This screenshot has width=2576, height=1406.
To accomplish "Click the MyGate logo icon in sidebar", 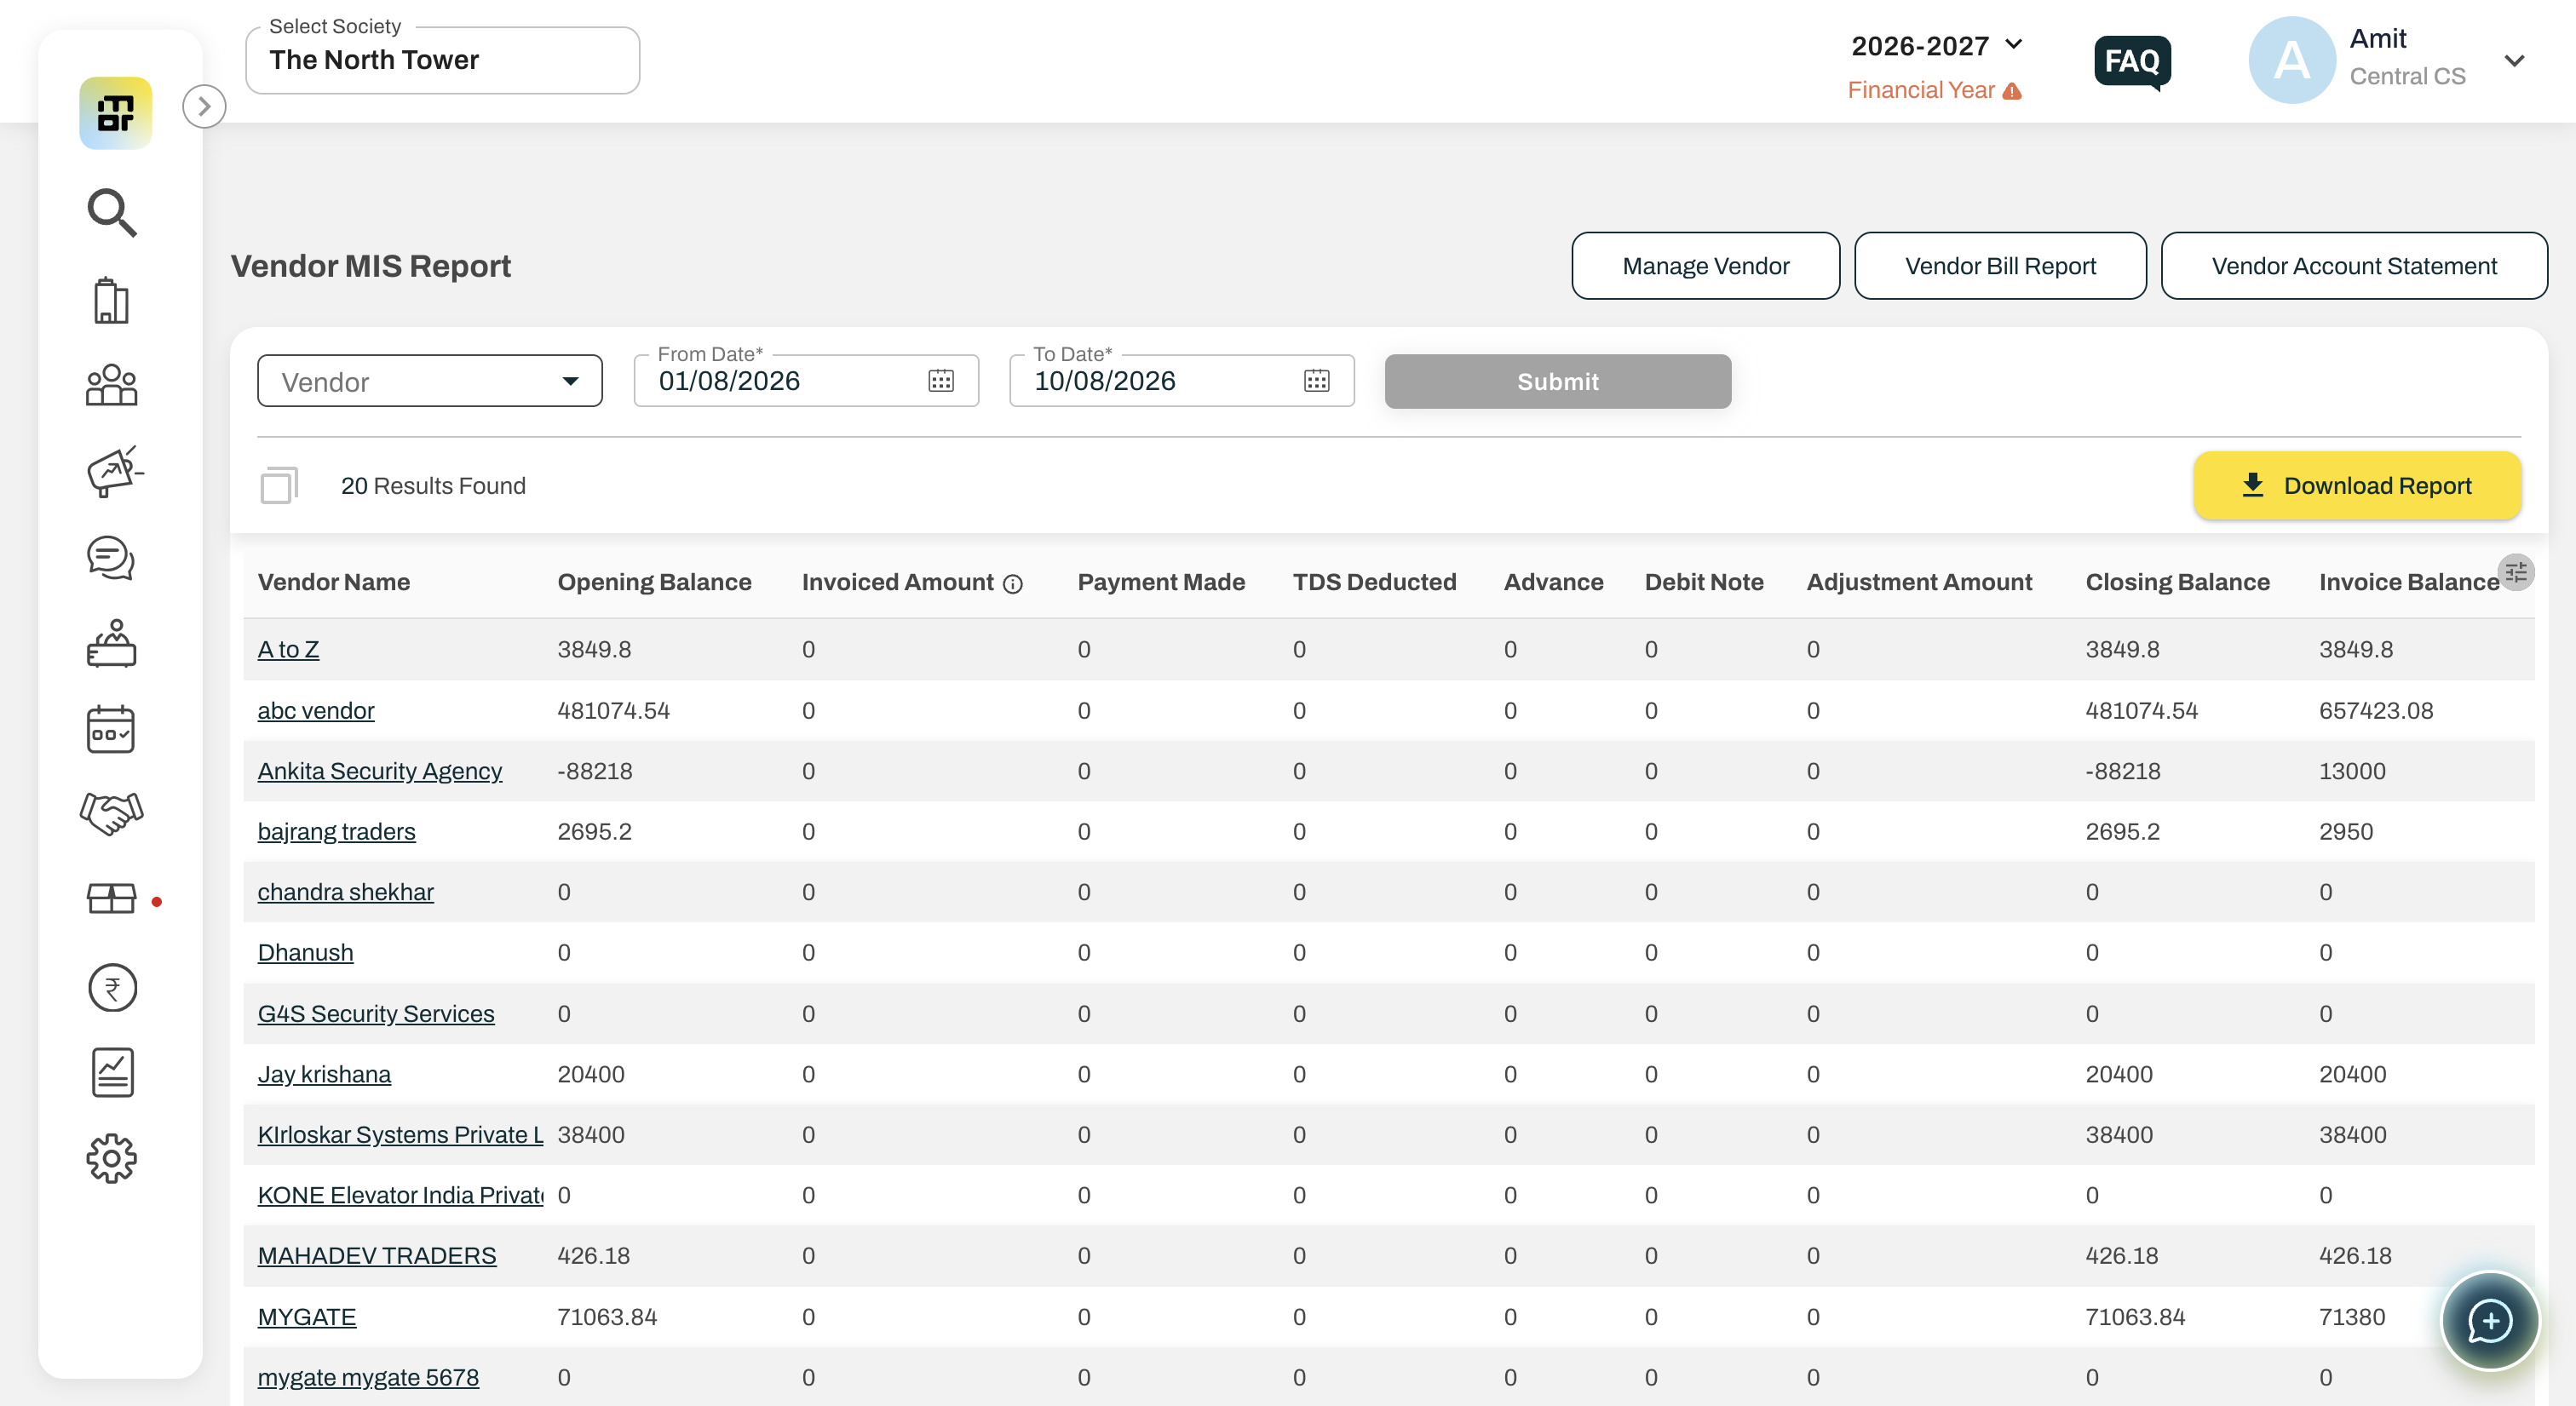I will (x=116, y=113).
